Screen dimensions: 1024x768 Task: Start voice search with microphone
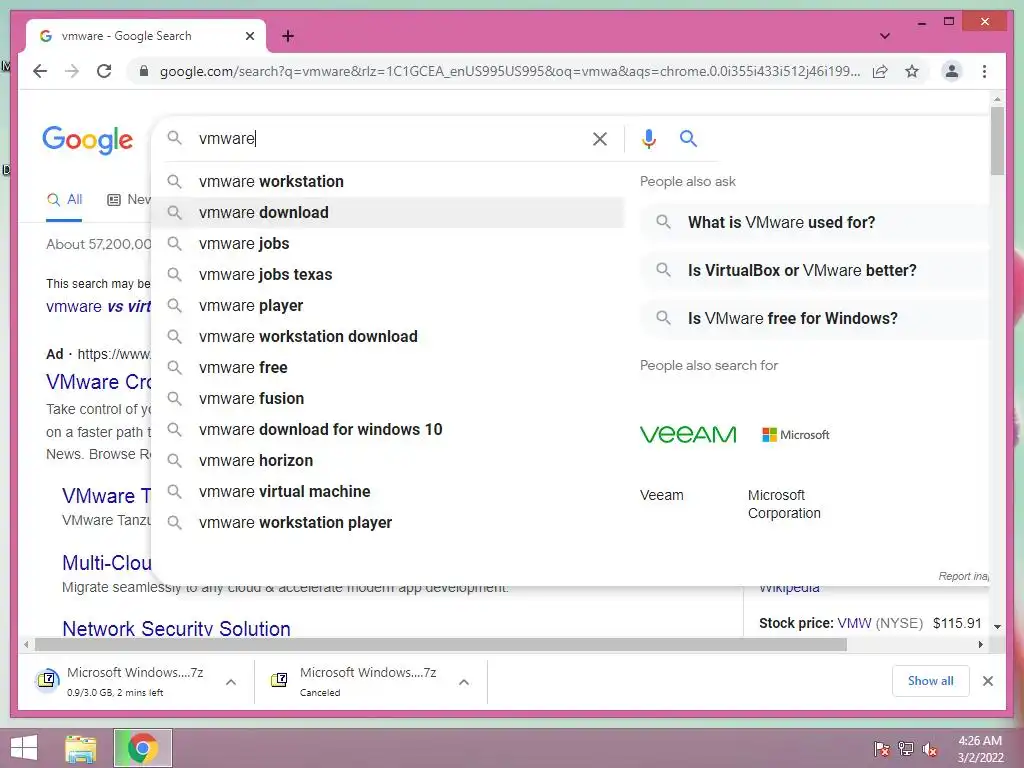(x=648, y=138)
